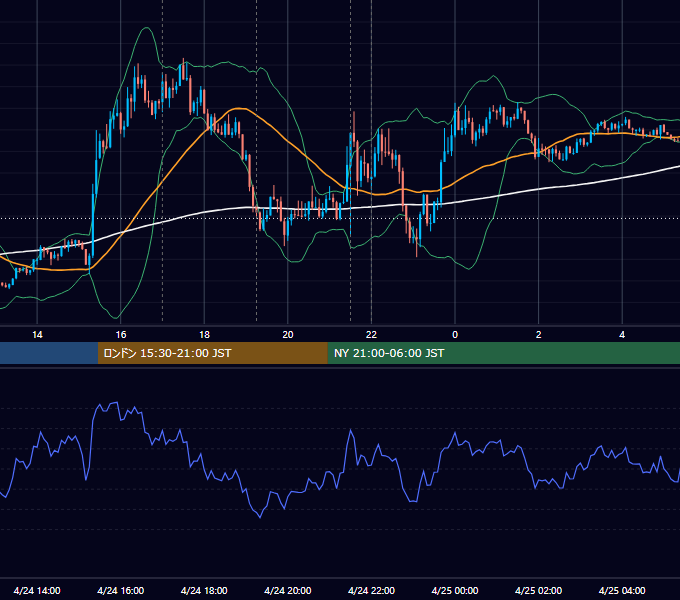
Task: Click the 4/24 14:00 date label
Action: [x=37, y=590]
